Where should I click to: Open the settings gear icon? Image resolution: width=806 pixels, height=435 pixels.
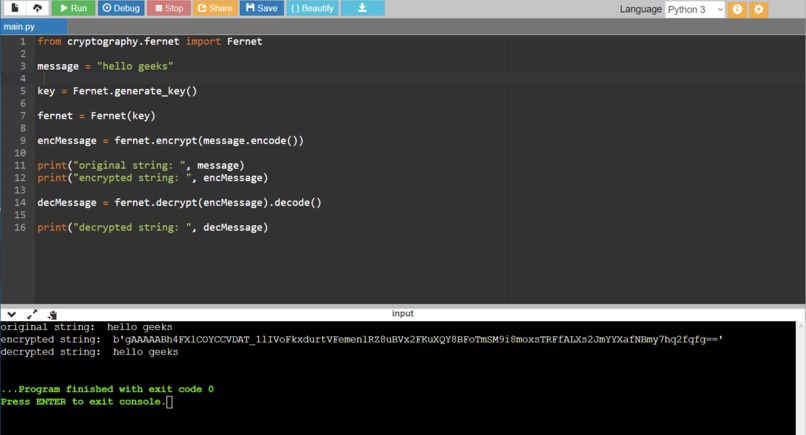point(758,9)
